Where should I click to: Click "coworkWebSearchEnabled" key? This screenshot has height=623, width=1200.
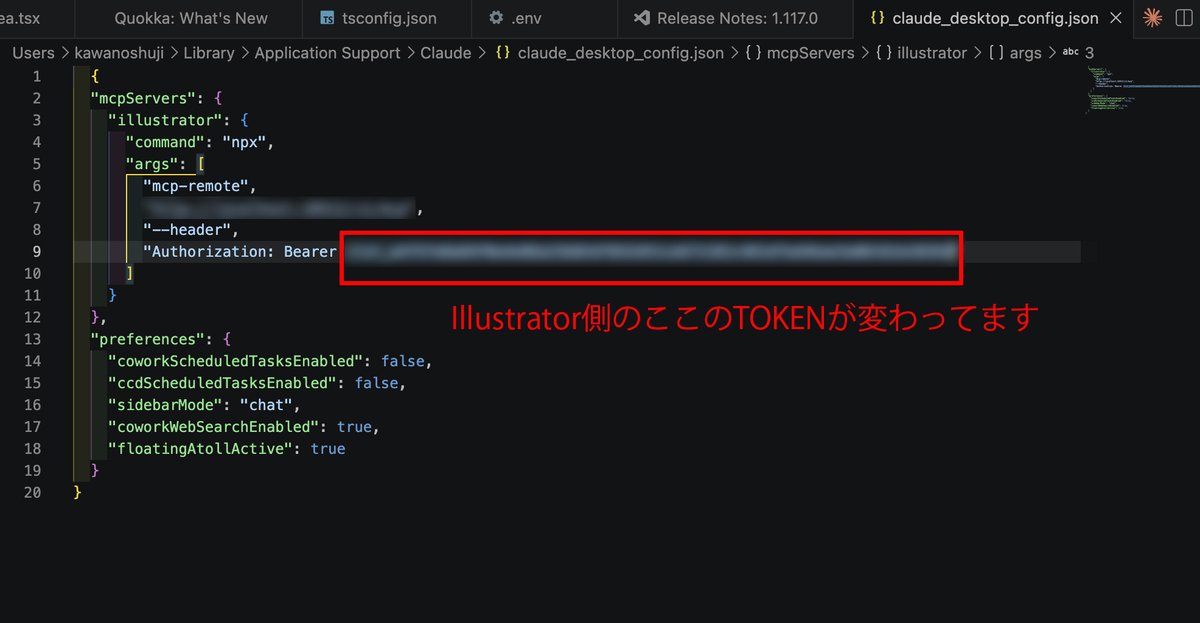pos(213,427)
